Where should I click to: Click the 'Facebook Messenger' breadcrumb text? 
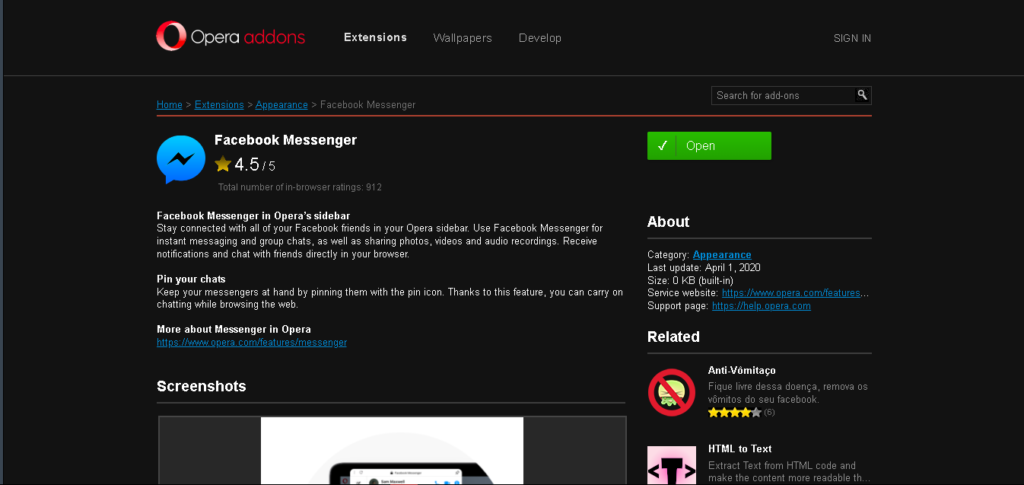pyautogui.click(x=368, y=104)
